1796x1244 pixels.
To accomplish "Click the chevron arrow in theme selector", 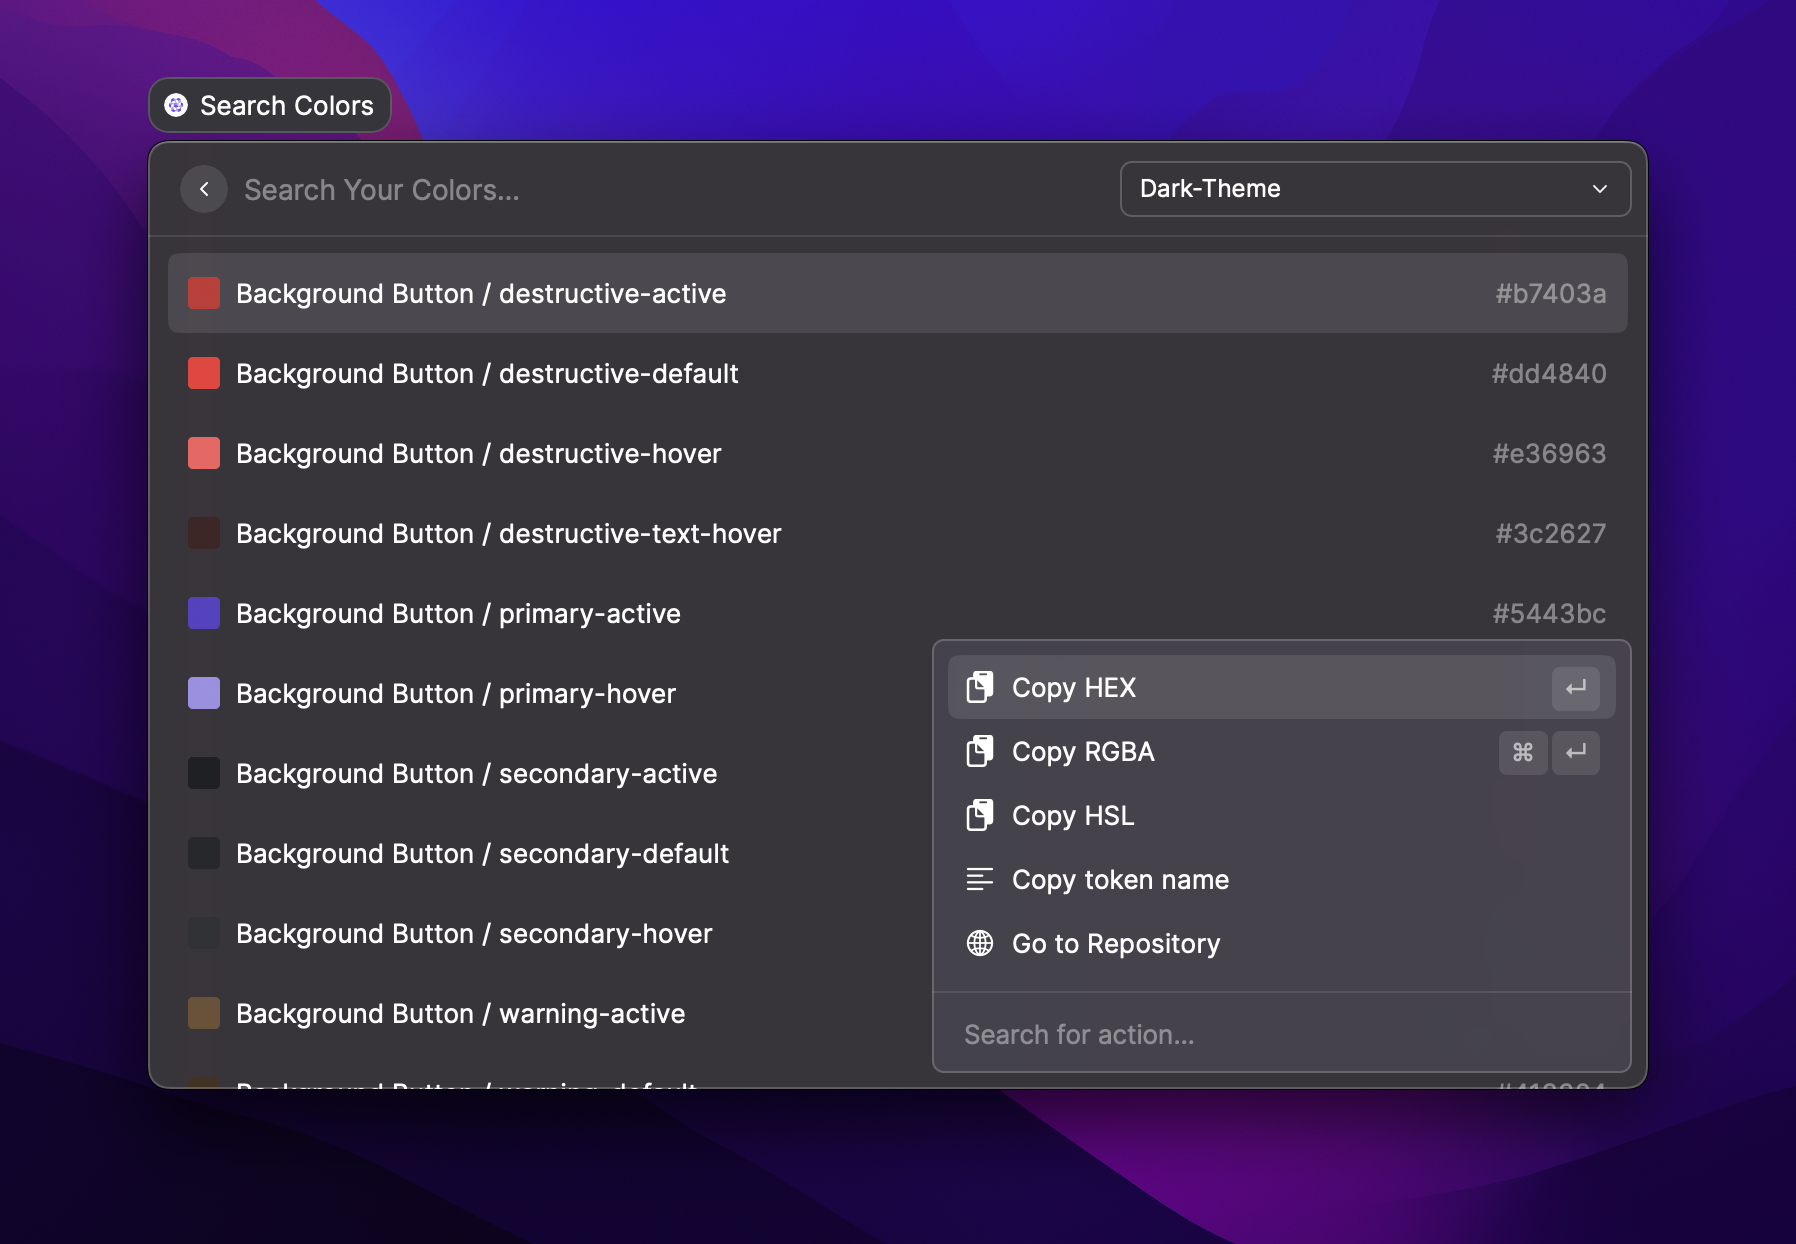I will click(1599, 189).
